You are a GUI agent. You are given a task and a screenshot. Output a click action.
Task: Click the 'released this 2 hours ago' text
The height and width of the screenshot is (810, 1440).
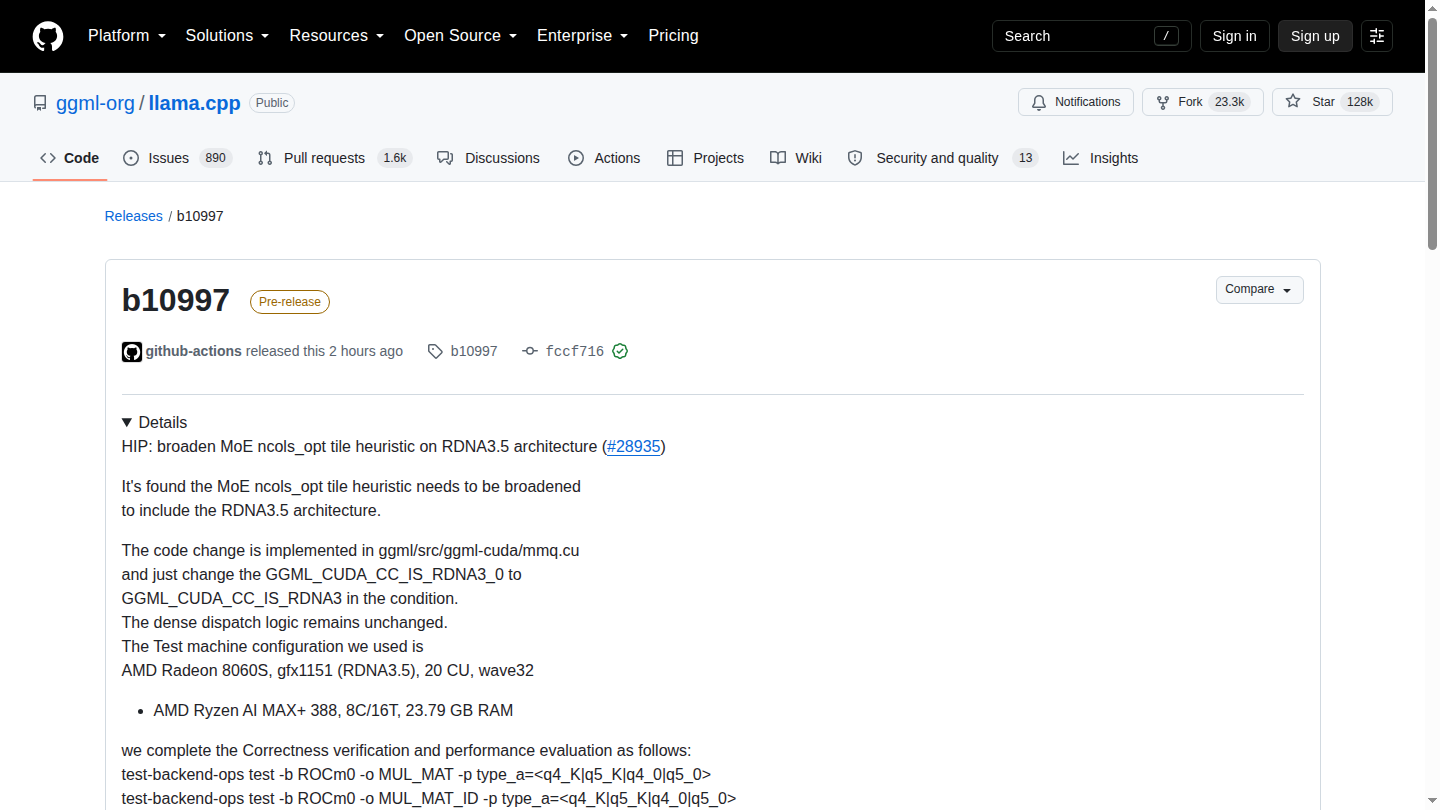tap(324, 351)
